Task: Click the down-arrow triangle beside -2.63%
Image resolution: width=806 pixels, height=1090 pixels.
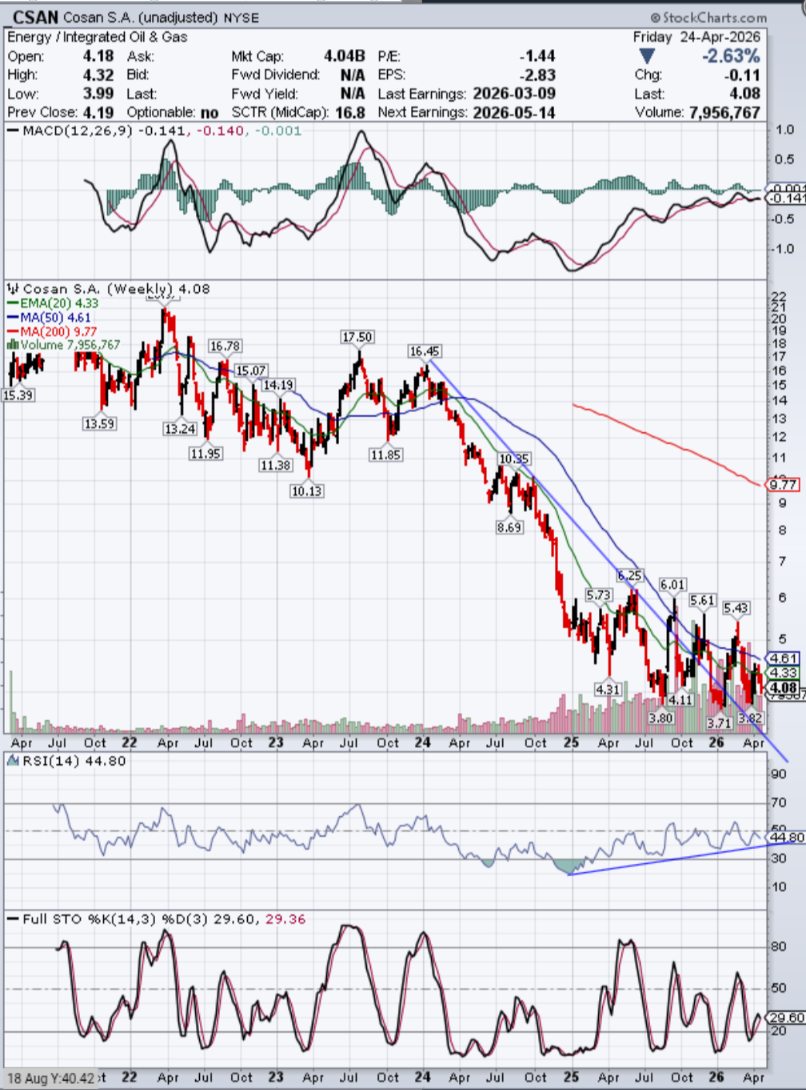Action: click(647, 56)
